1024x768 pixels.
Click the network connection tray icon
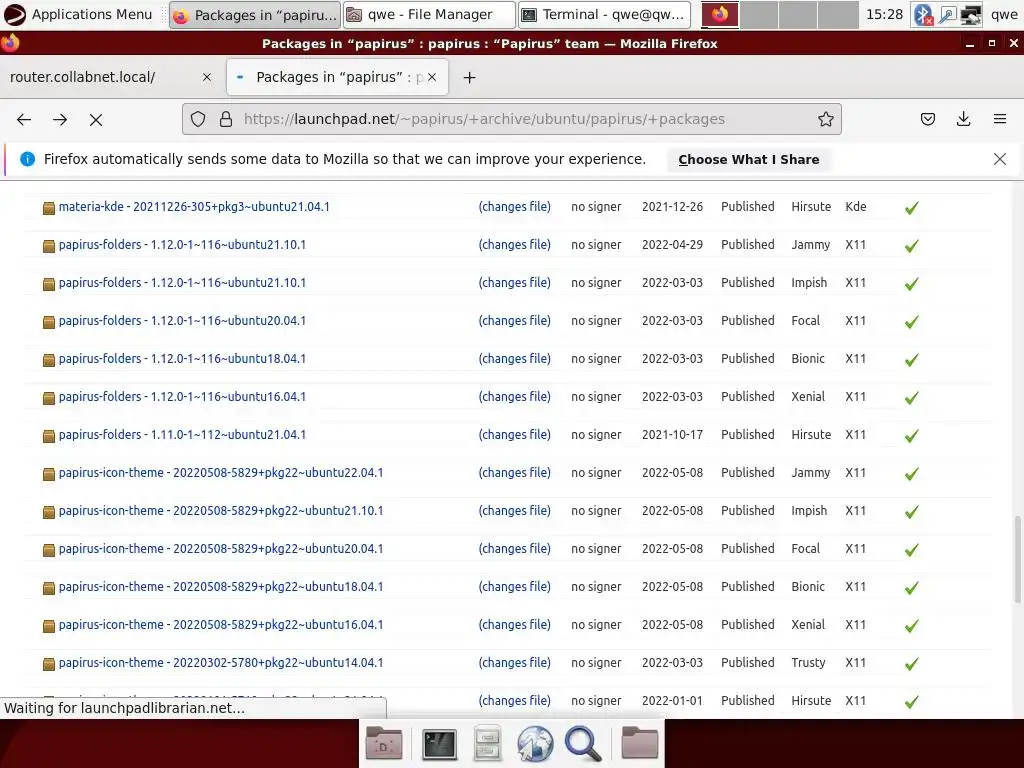coord(970,14)
